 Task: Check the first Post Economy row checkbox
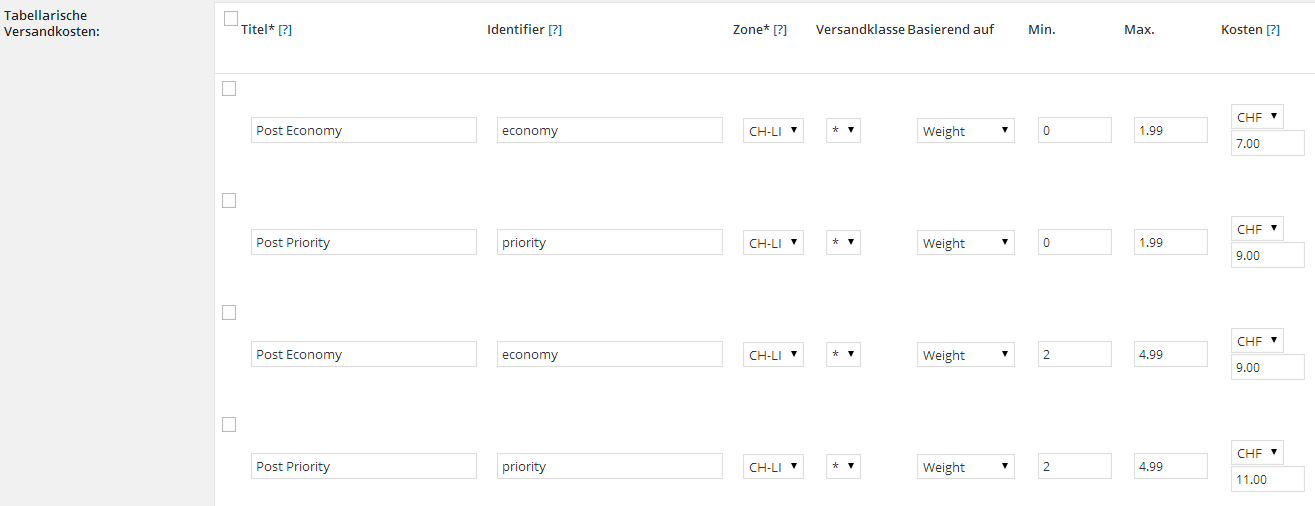click(x=229, y=89)
